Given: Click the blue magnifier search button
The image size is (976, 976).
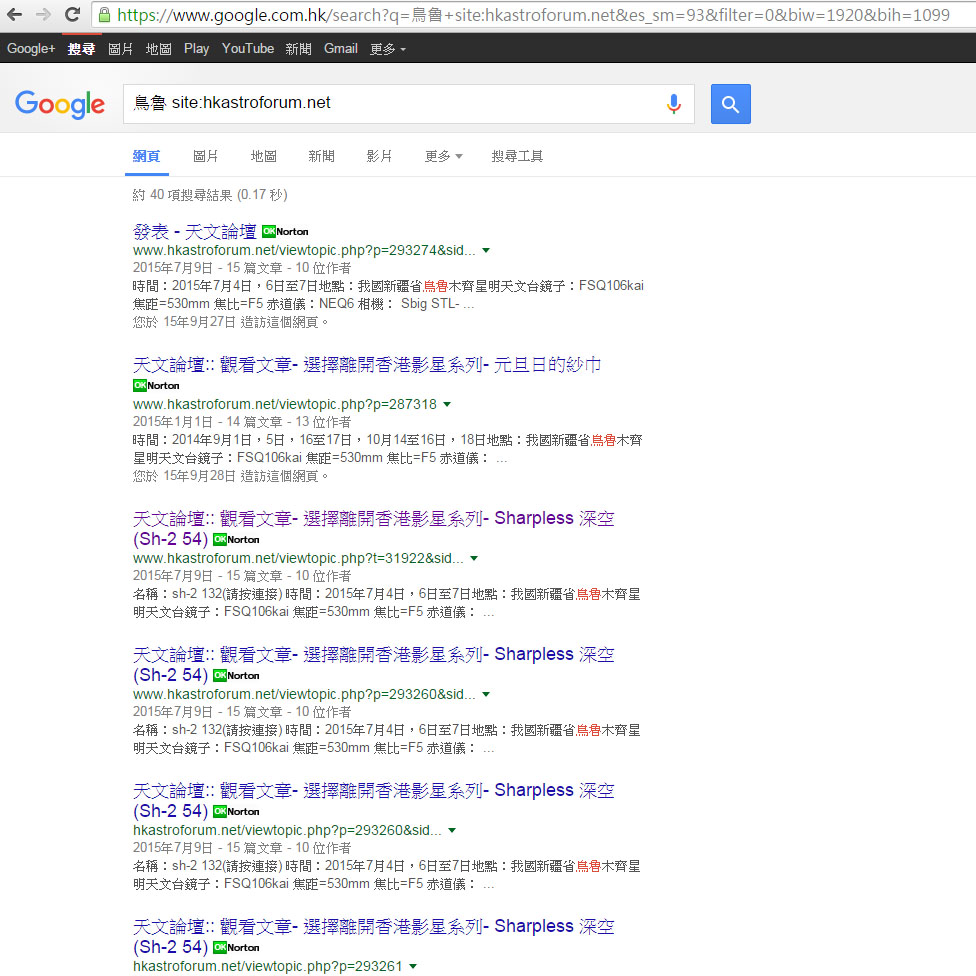Looking at the screenshot, I should point(730,104).
